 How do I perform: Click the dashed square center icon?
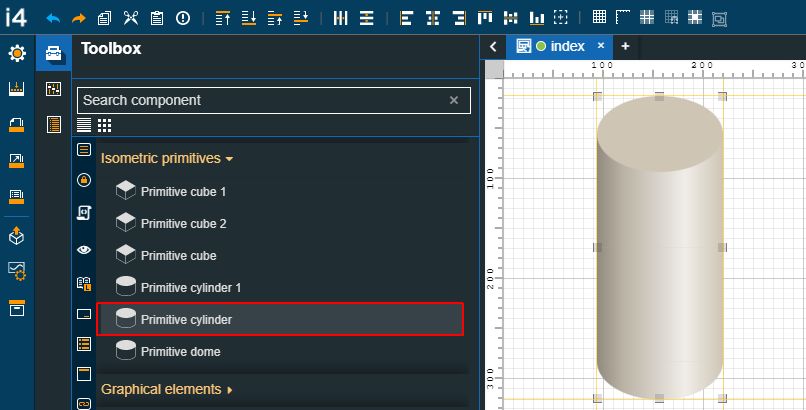(561, 17)
